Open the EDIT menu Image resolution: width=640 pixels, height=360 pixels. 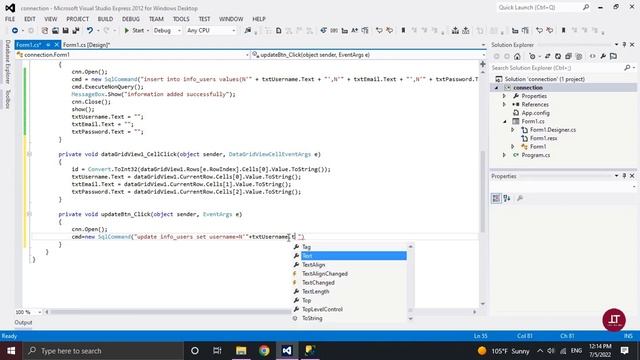pyautogui.click(x=30, y=19)
